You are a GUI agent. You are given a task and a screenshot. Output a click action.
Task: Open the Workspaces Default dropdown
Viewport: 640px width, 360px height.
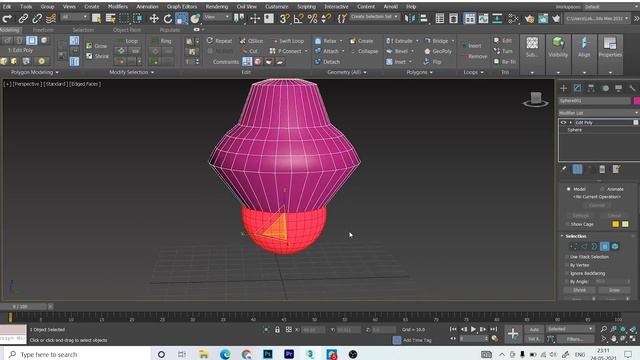[610, 7]
